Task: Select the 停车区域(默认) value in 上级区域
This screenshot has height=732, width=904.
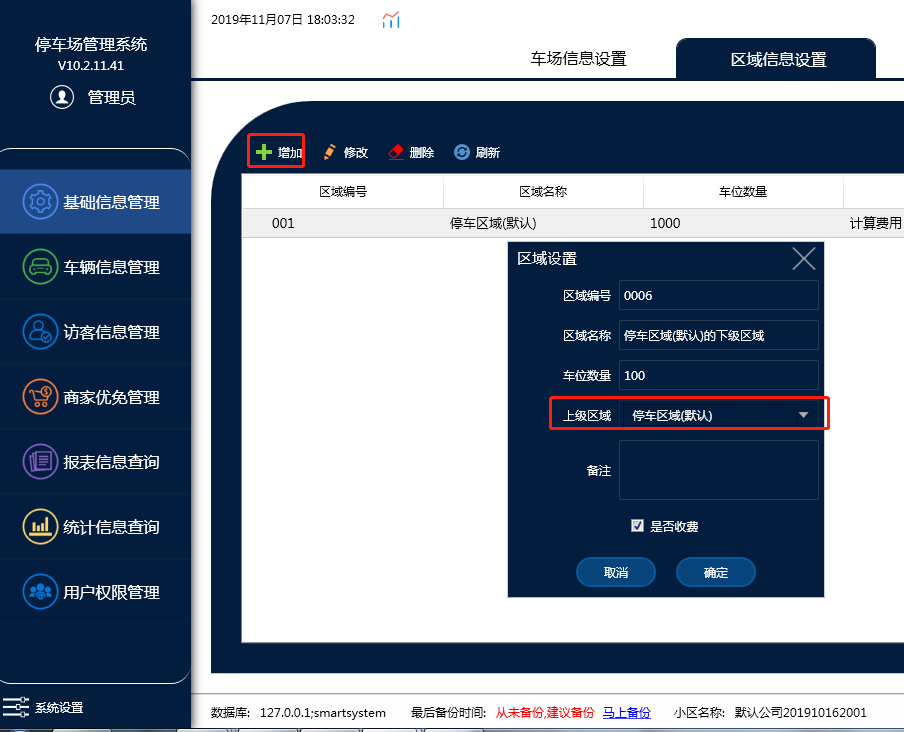Action: pyautogui.click(x=672, y=416)
